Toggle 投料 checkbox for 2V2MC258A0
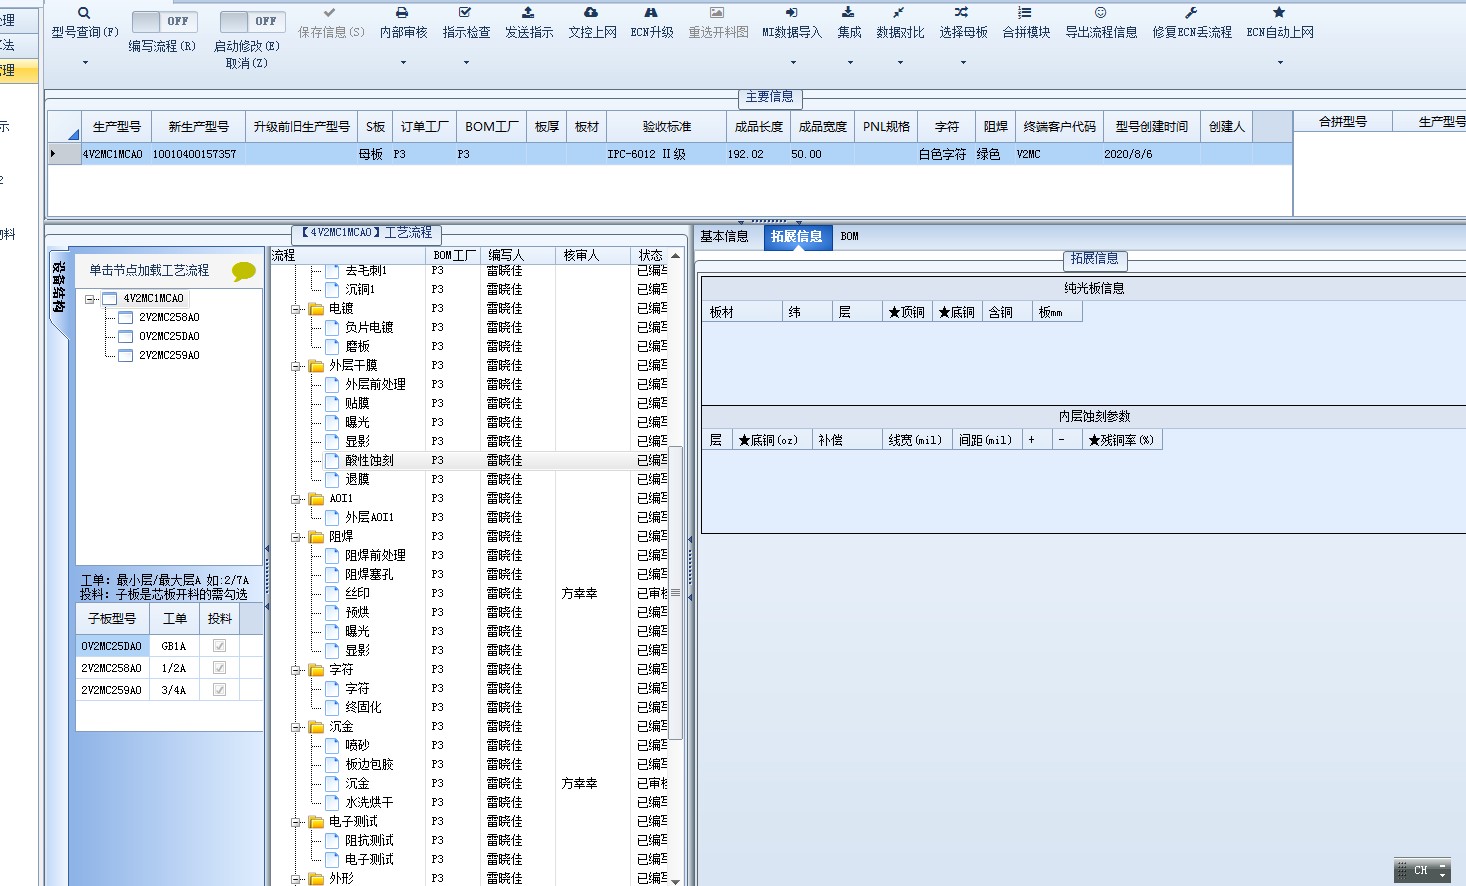 [219, 668]
